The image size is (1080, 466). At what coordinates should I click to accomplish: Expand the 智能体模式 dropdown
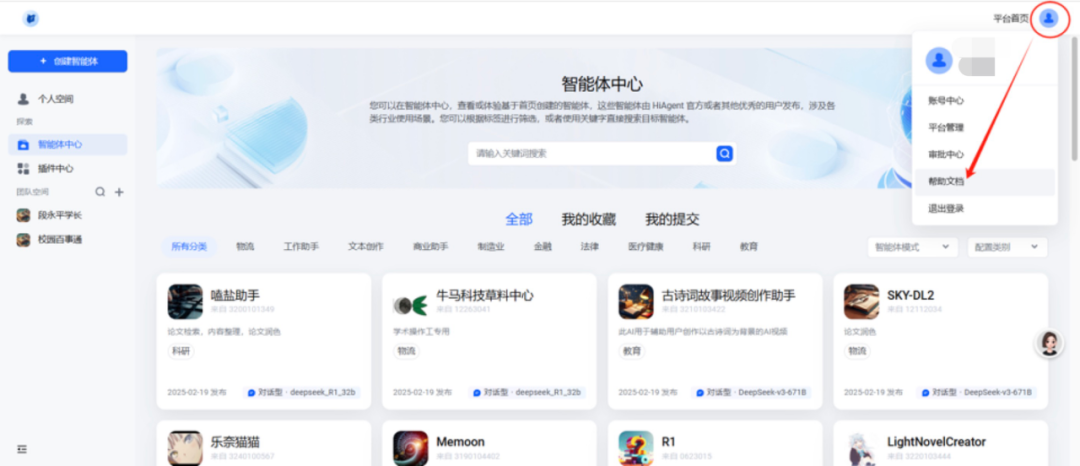click(x=912, y=247)
